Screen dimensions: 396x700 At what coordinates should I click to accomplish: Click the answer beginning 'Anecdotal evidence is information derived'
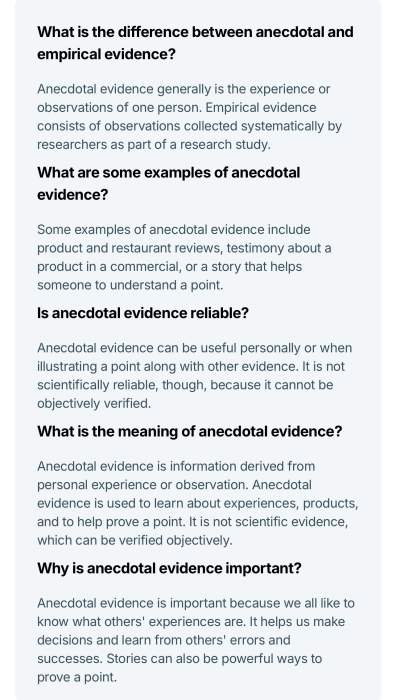click(x=197, y=503)
